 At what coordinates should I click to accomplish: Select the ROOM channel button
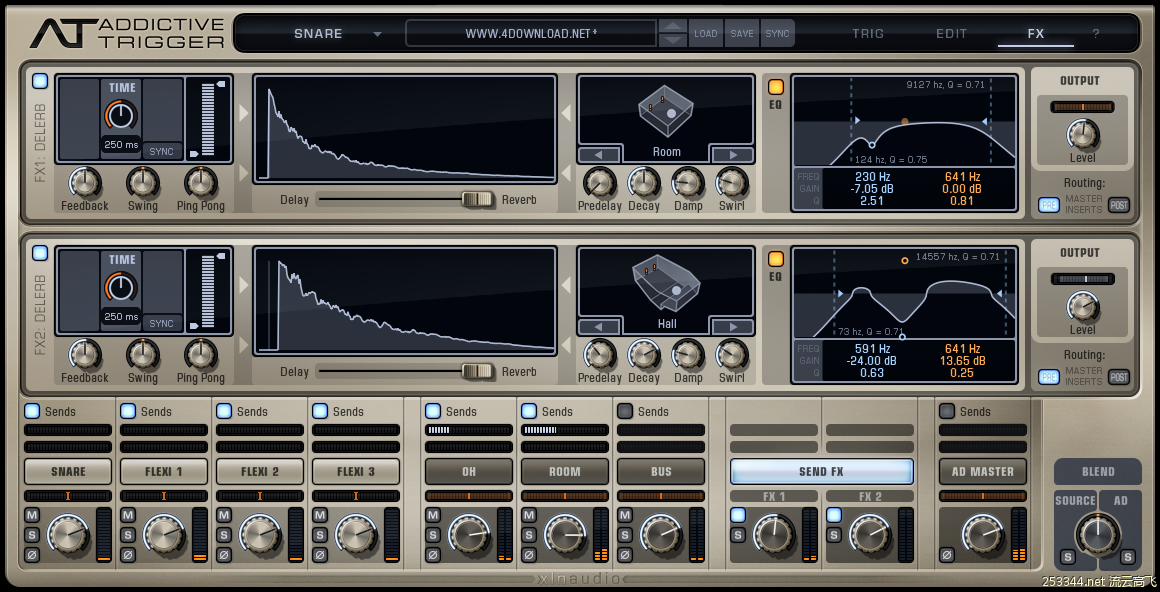point(564,471)
